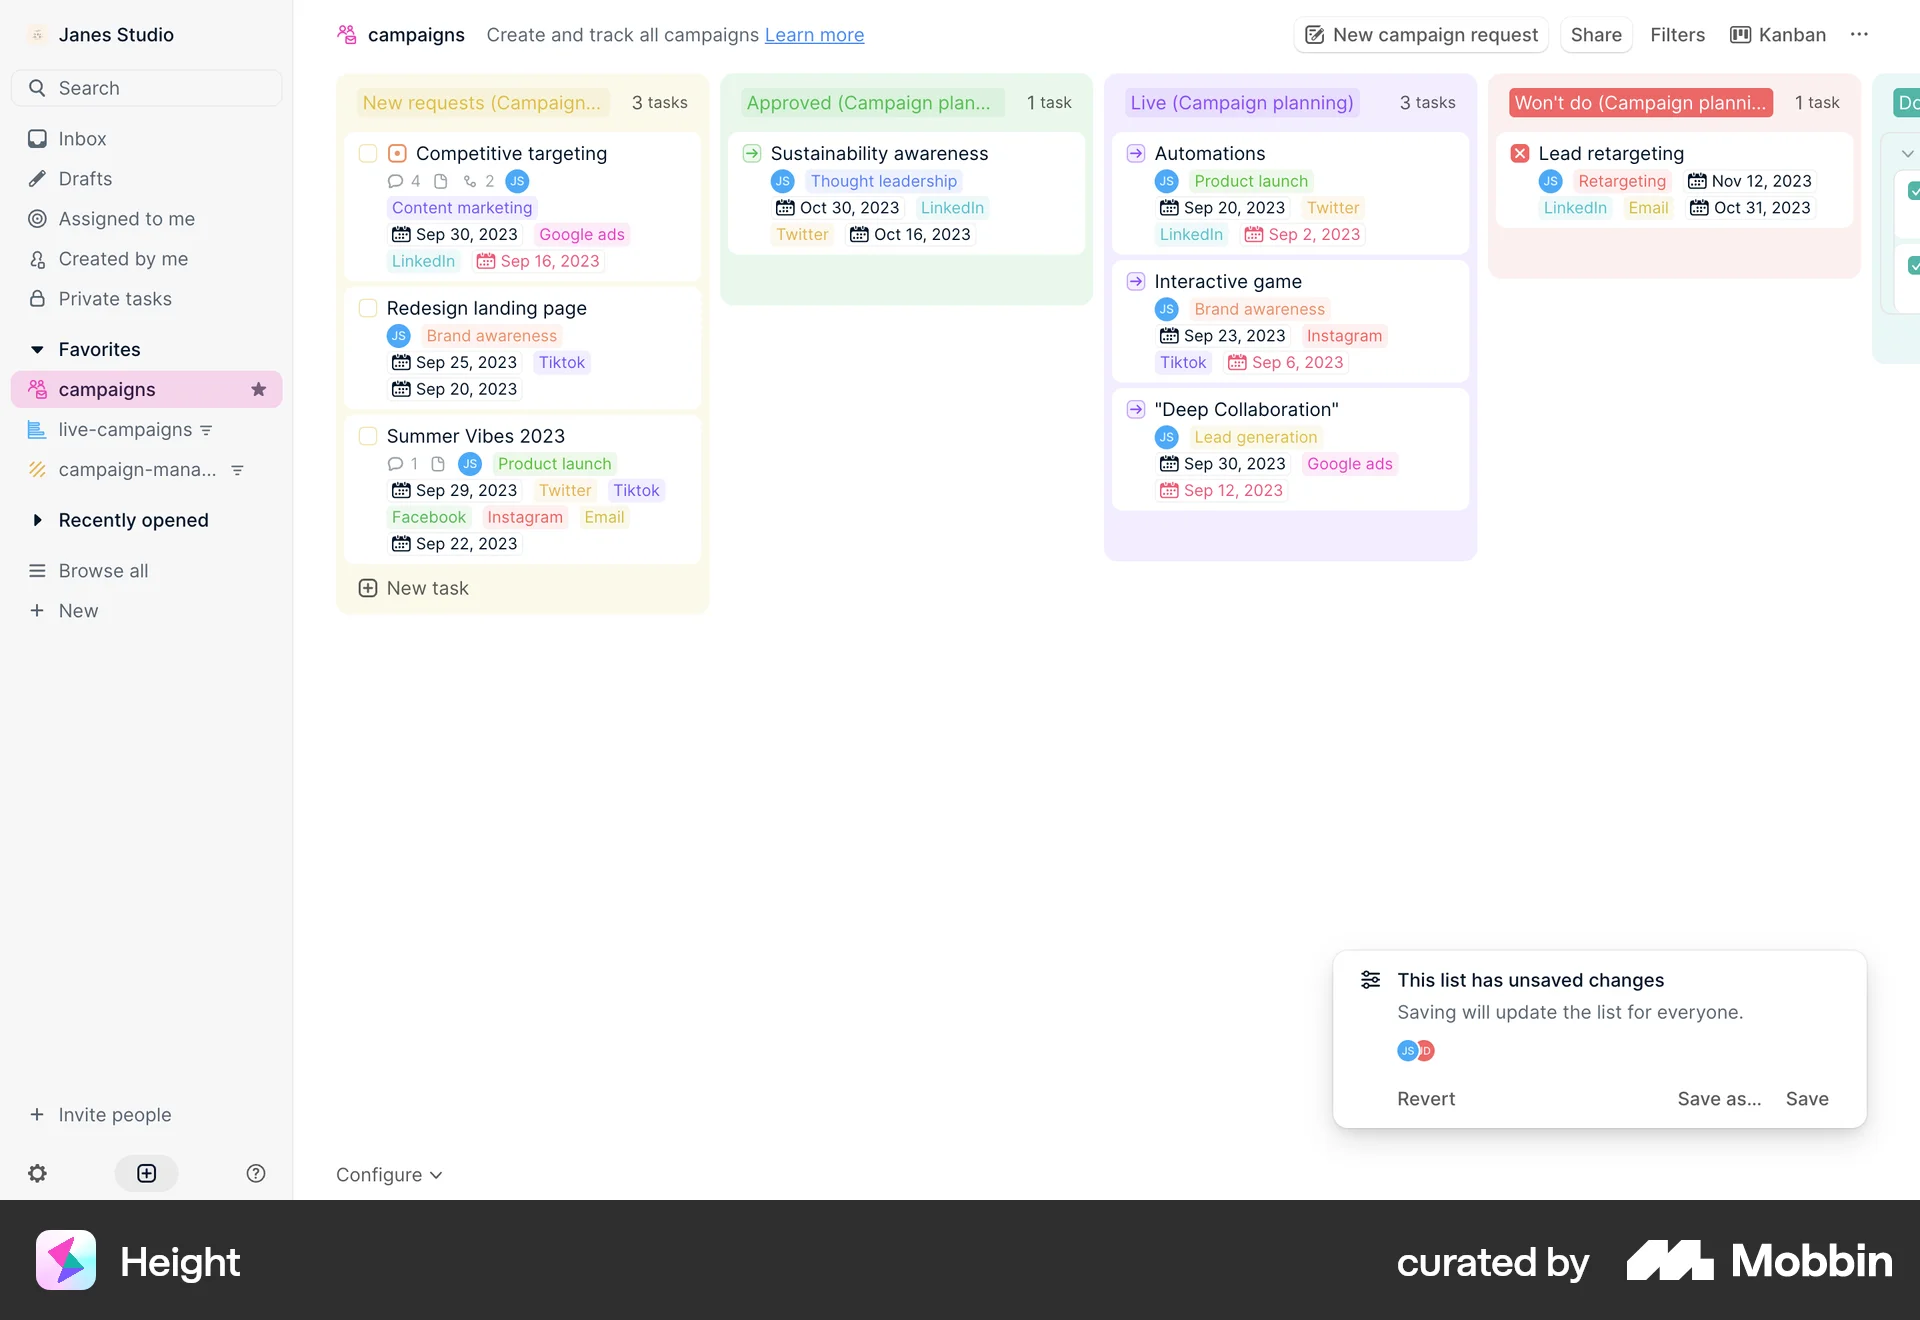This screenshot has width=1920, height=1320.
Task: Open the Learn more link
Action: click(813, 34)
